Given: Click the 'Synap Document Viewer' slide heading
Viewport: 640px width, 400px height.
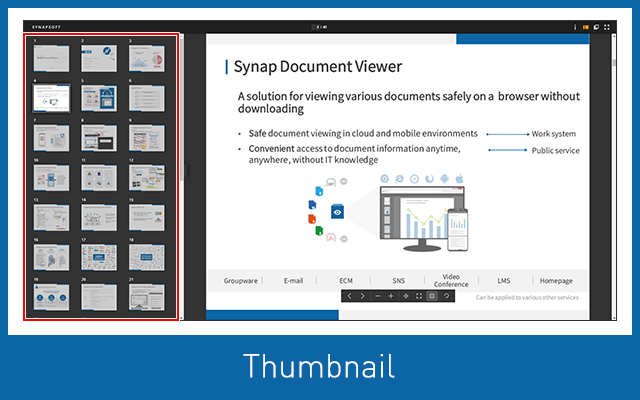Looking at the screenshot, I should [318, 67].
